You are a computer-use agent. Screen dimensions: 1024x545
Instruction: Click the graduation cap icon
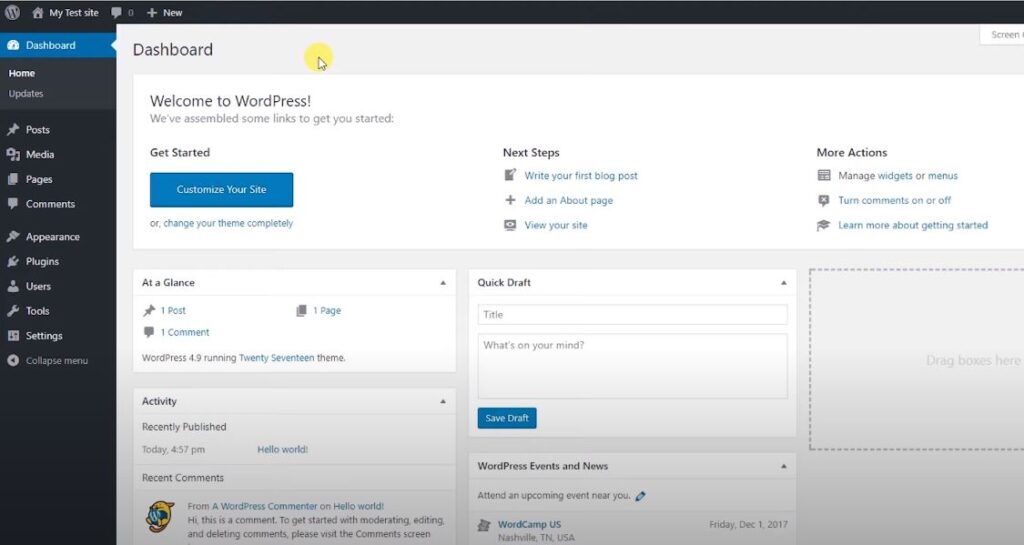click(x=824, y=225)
